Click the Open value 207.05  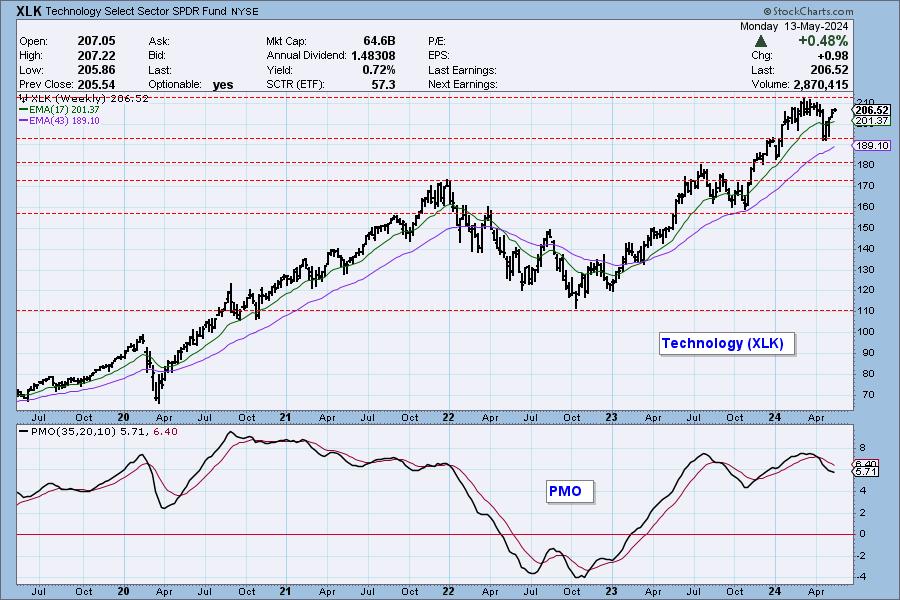96,41
